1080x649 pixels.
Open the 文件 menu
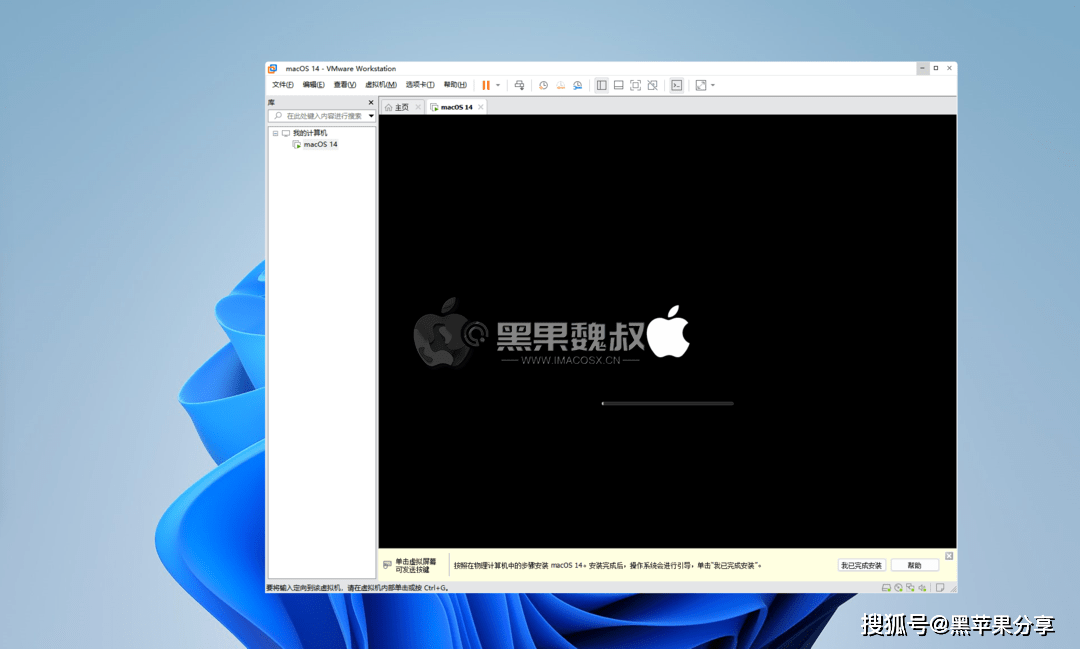(x=282, y=85)
